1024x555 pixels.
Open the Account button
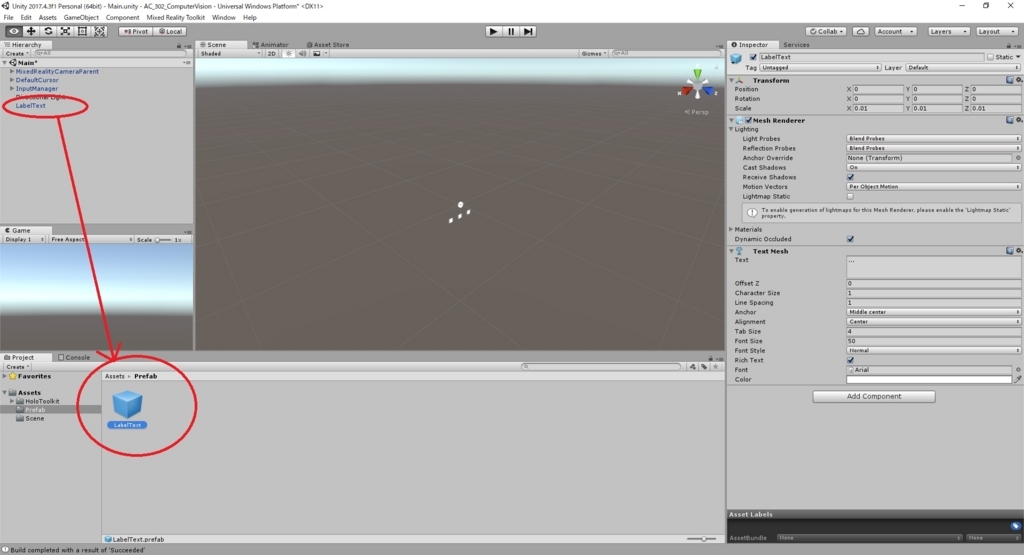point(895,31)
